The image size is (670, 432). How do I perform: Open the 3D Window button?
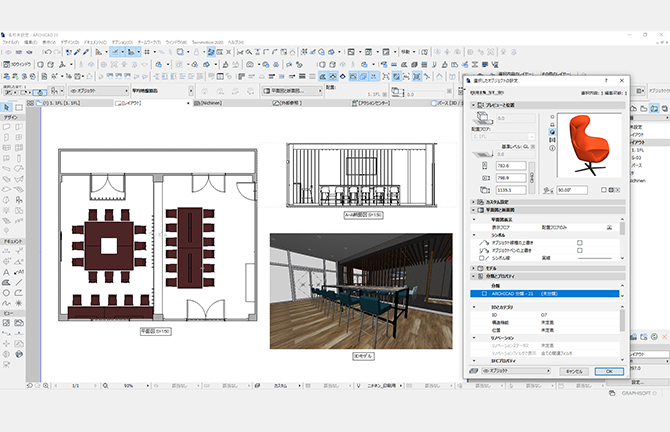[18, 65]
